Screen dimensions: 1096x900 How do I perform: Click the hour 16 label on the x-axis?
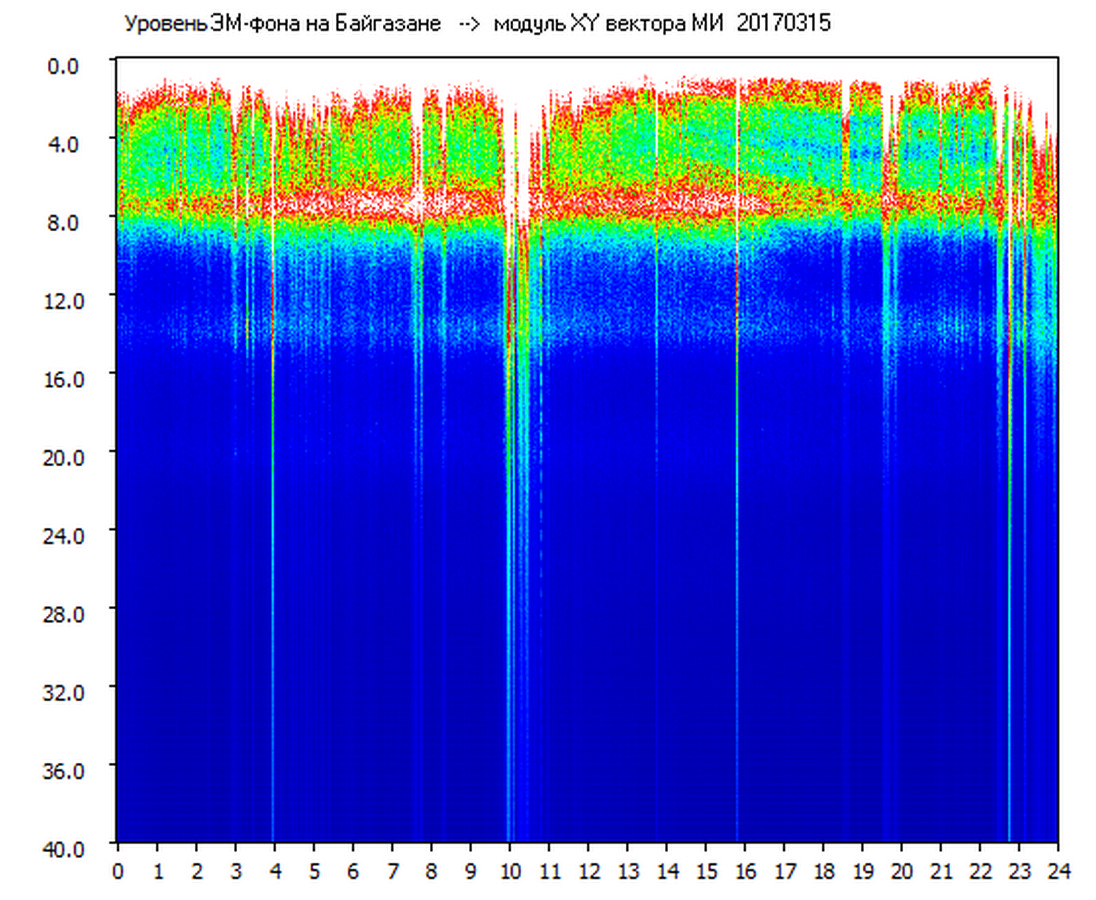(x=745, y=871)
